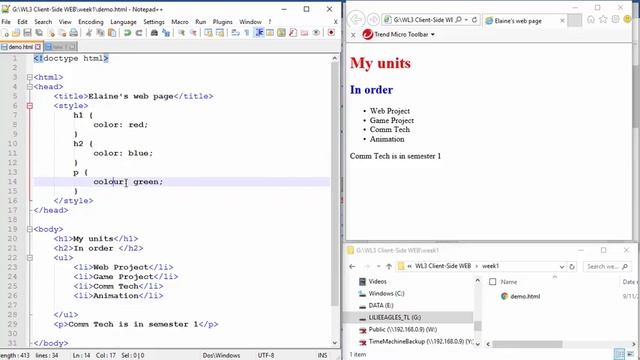Open the Trend Micro Toolbar dropdown

coord(433,35)
